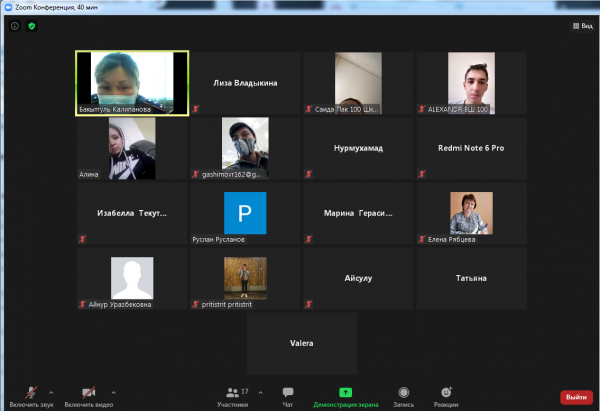Click the Лиза Владыкина participant tile

coord(245,83)
